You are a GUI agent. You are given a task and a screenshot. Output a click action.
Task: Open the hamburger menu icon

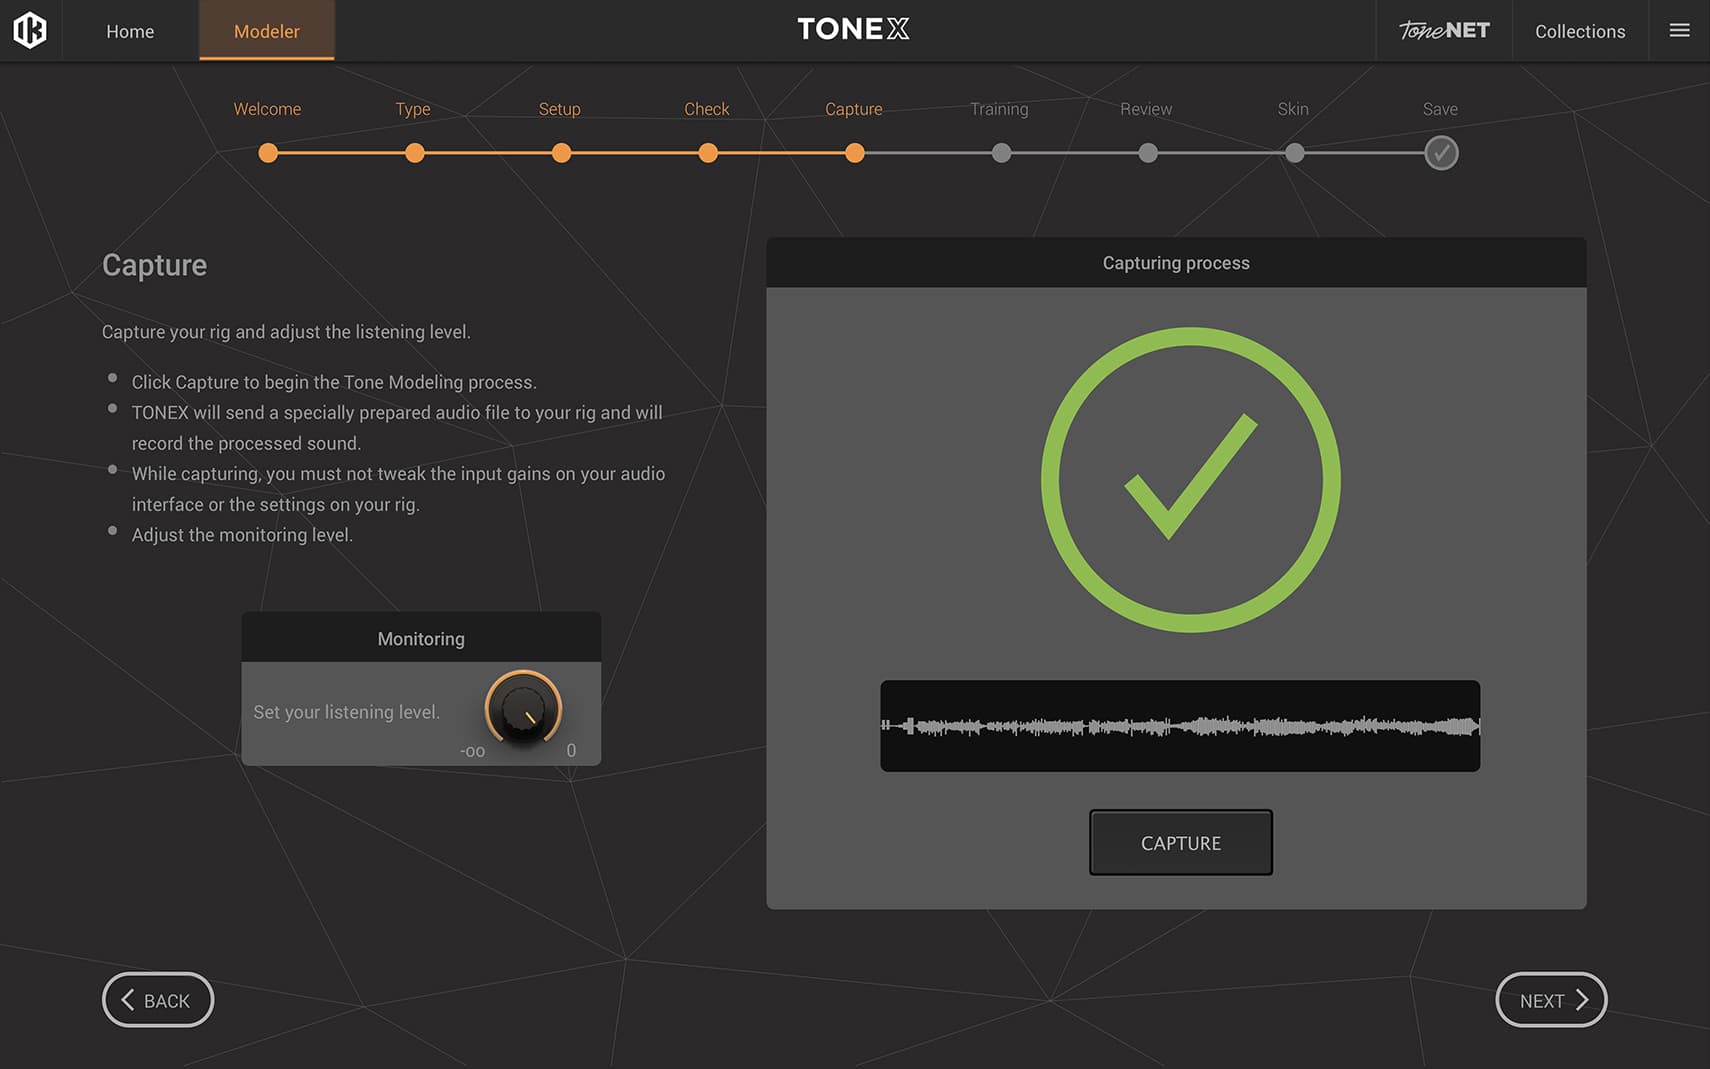pyautogui.click(x=1679, y=31)
